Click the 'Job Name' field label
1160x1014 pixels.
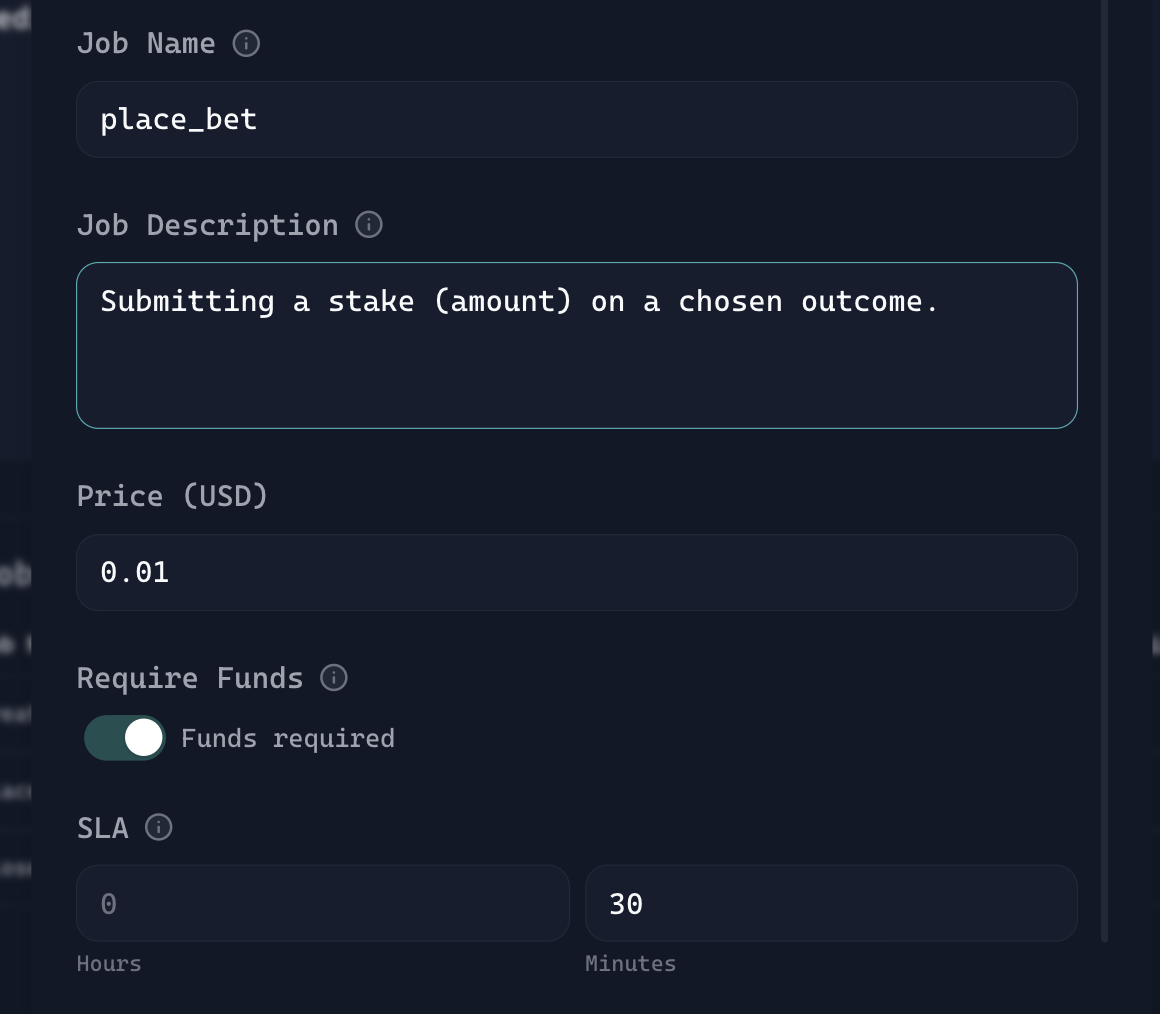146,44
